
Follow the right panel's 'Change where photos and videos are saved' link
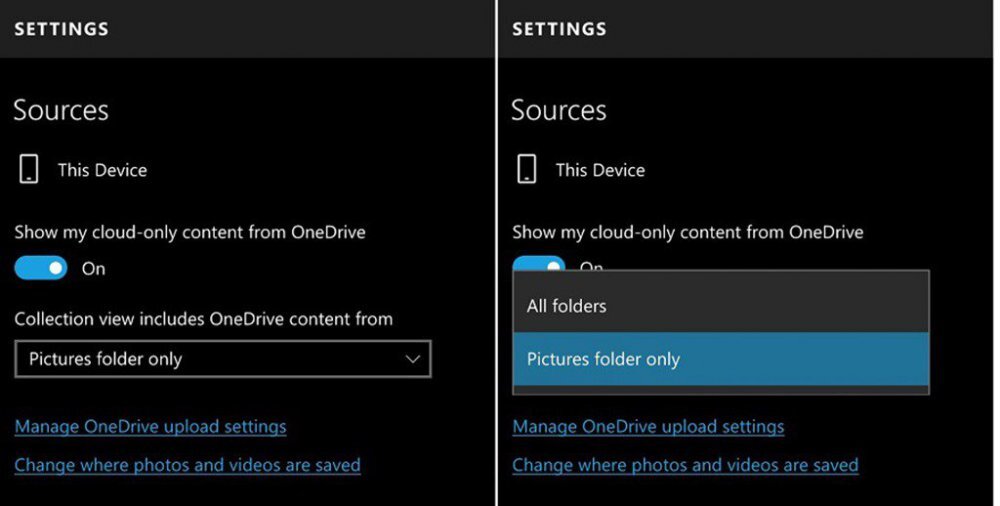coord(685,465)
